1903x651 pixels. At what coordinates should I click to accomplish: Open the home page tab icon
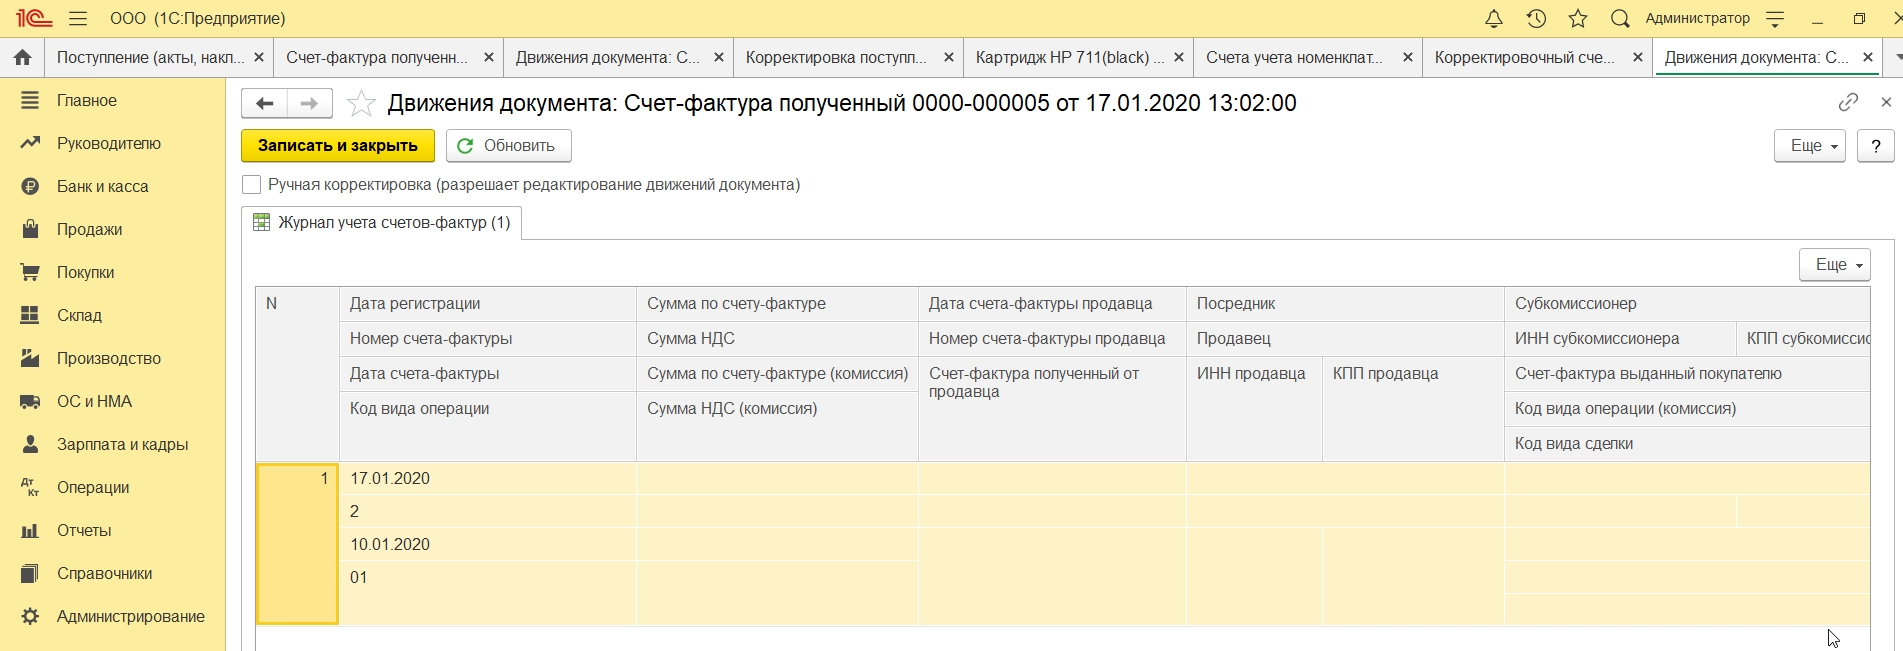pos(22,58)
